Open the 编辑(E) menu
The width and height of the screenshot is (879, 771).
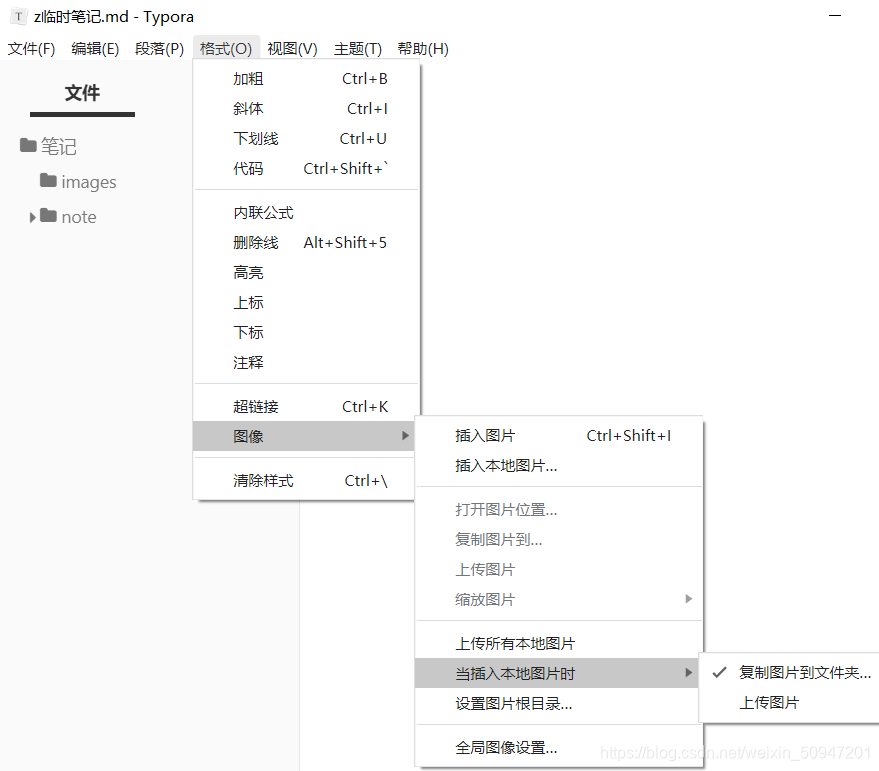point(95,49)
